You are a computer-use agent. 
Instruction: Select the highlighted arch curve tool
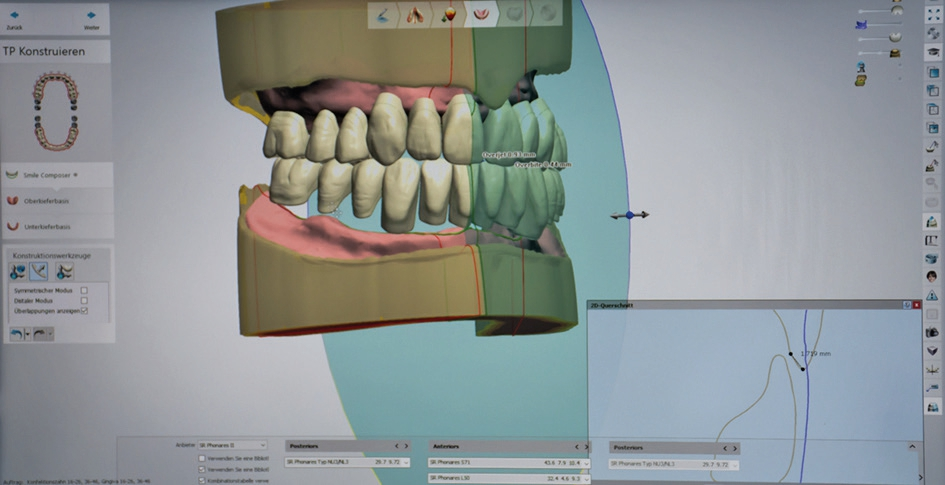pyautogui.click(x=39, y=272)
